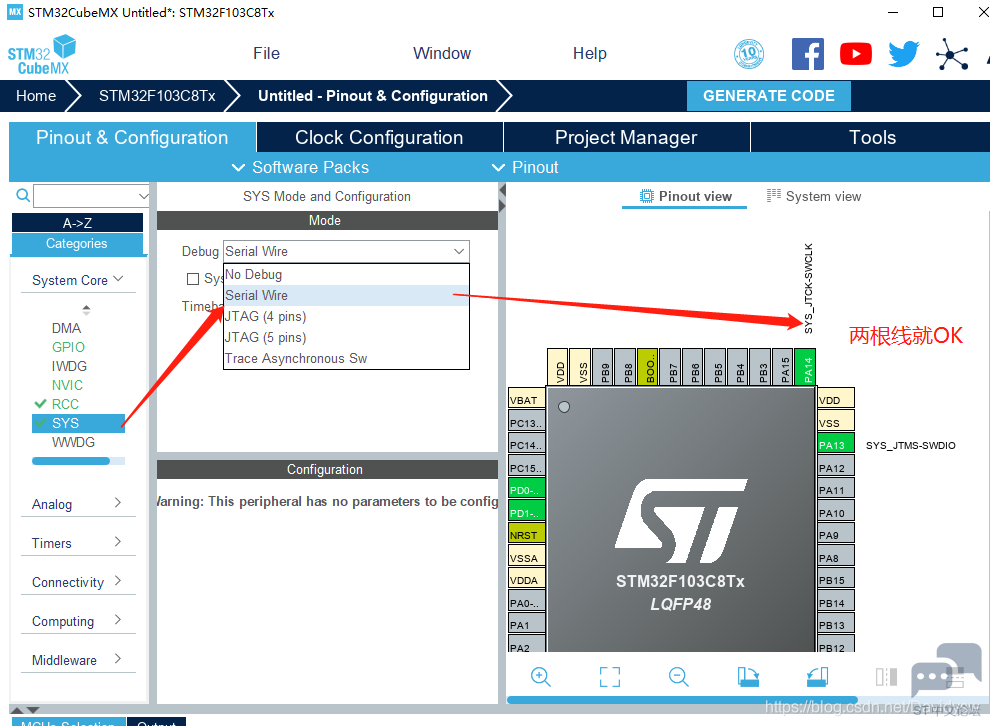Screen dimensions: 990x726
Task: Click the search magnifier icon
Action: [23, 195]
